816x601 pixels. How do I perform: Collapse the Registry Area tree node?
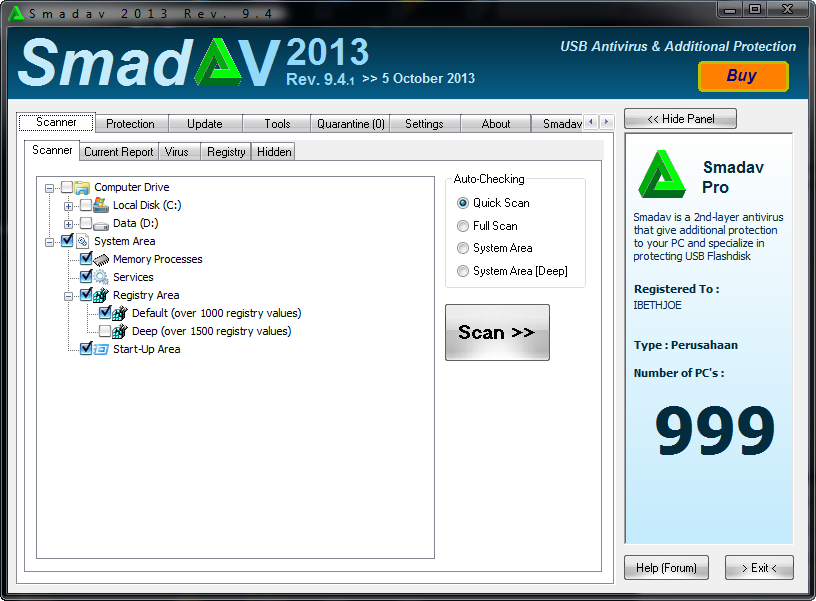68,296
